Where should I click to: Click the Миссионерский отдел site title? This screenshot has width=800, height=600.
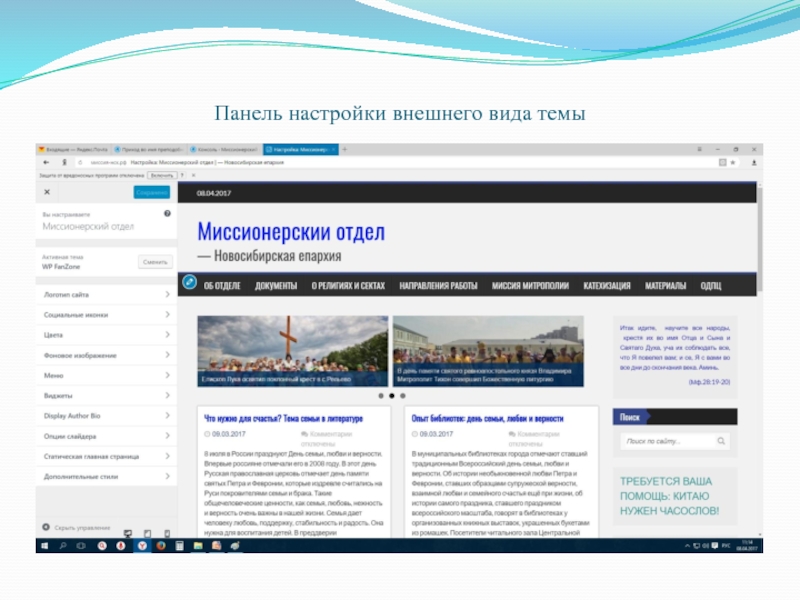click(291, 232)
